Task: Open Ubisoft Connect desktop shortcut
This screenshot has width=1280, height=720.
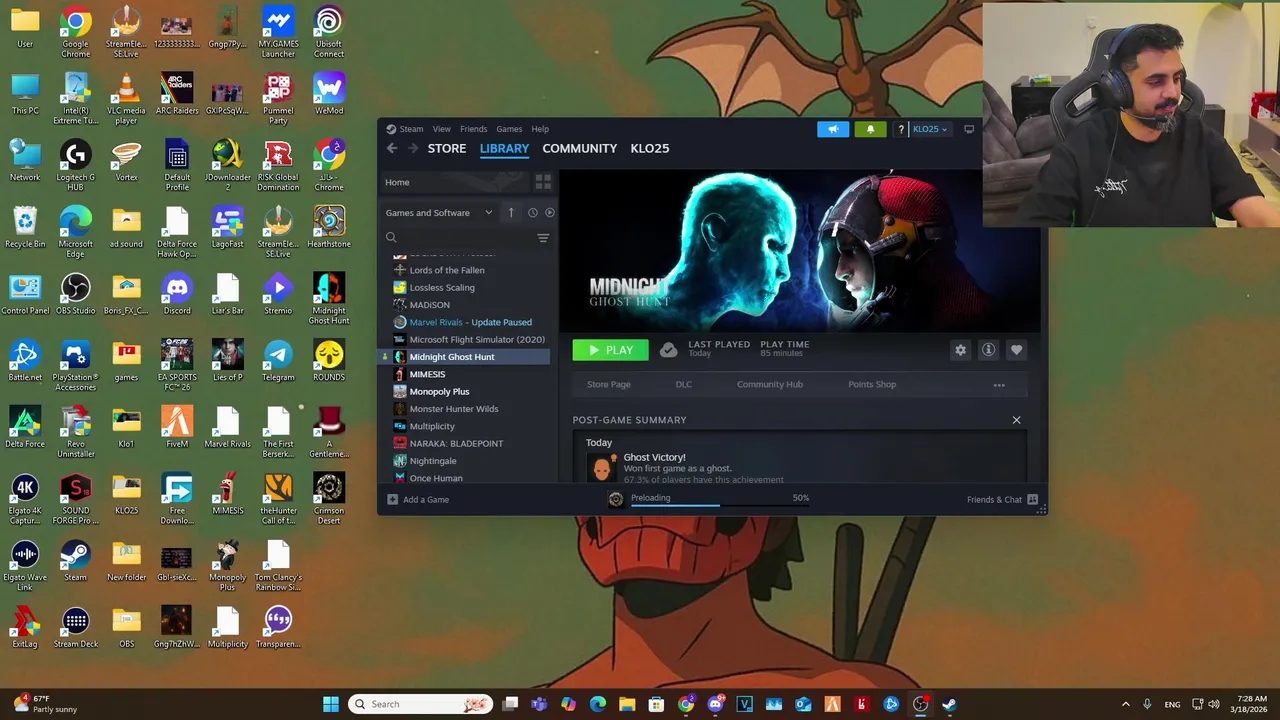Action: (x=329, y=32)
